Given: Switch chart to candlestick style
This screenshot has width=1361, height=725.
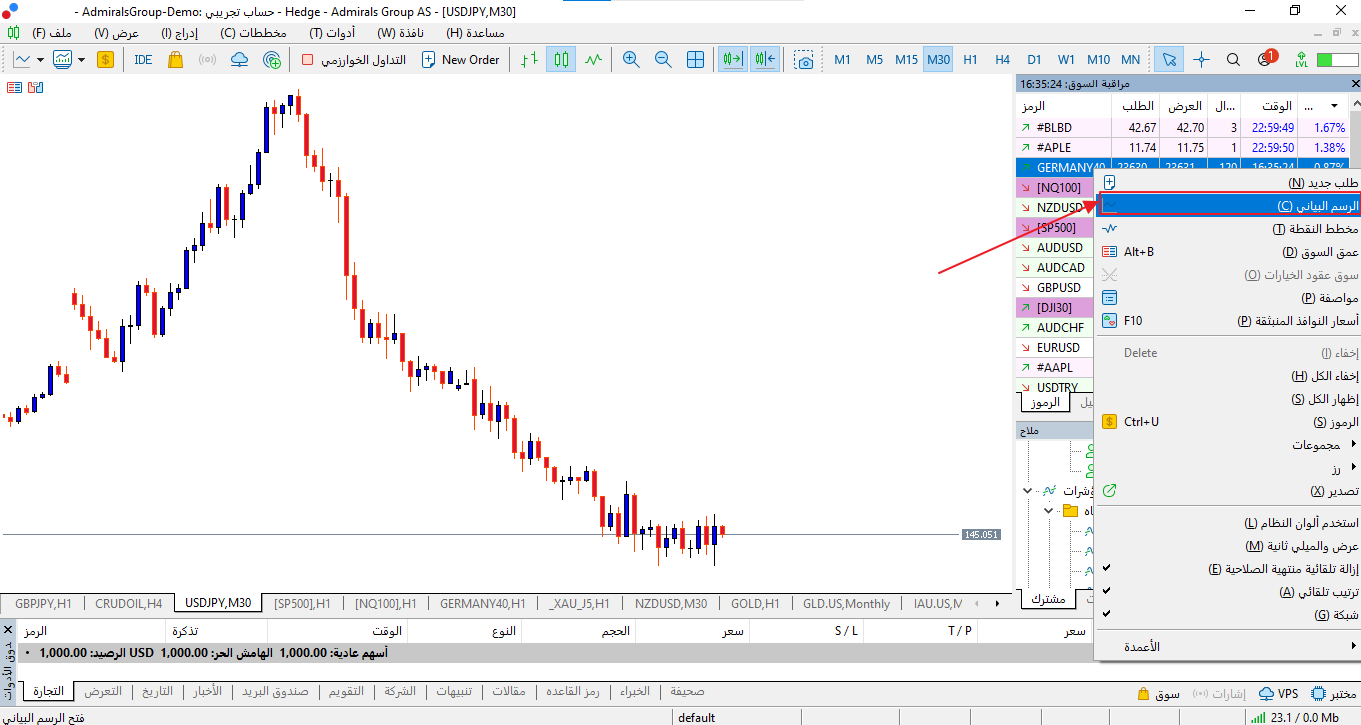Looking at the screenshot, I should (x=562, y=60).
